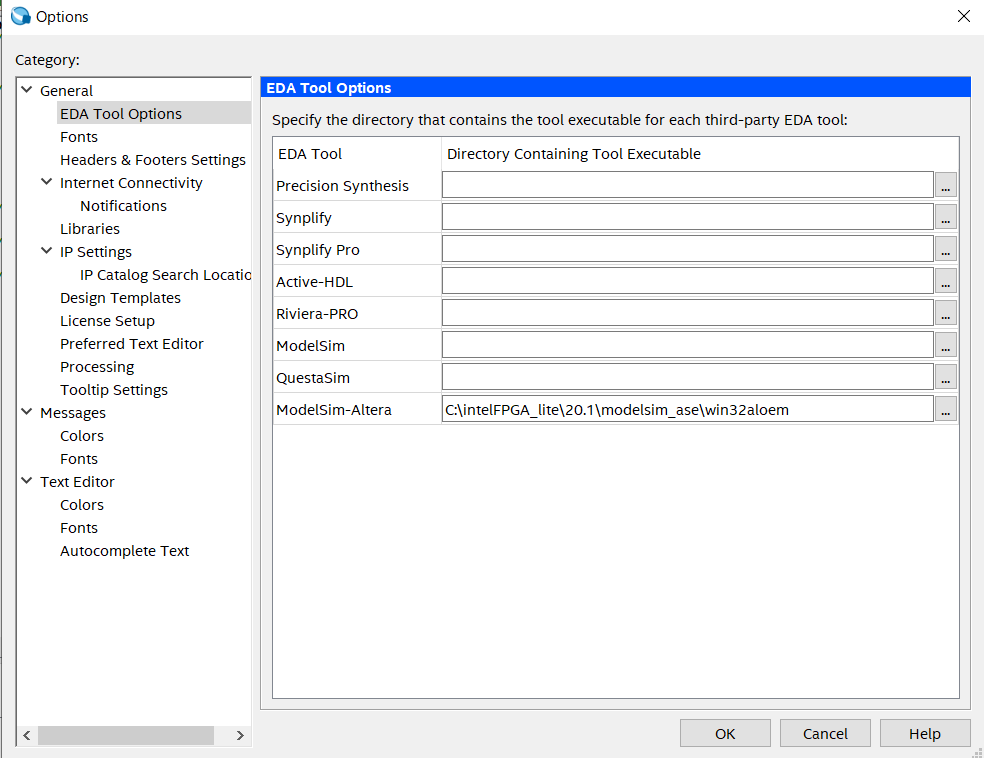Open IP Catalog Search Locations
The image size is (984, 758).
[166, 275]
